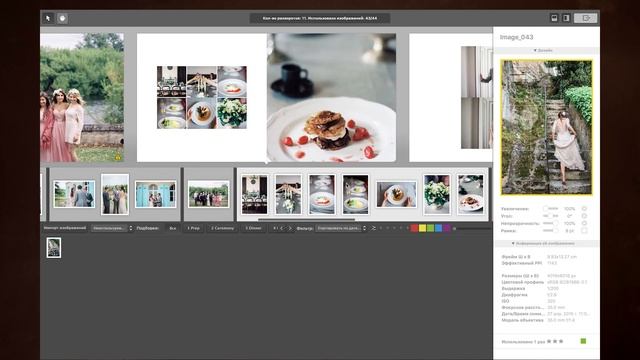Click the export button at top right

point(586,18)
